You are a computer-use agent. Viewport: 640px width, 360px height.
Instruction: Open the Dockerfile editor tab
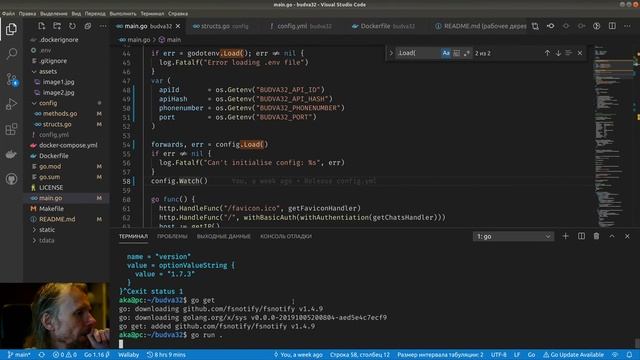pyautogui.click(x=384, y=26)
